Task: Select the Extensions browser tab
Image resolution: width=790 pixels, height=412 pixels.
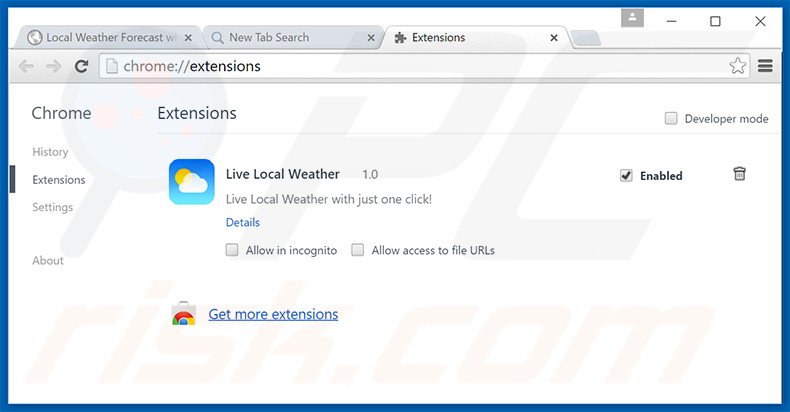Action: pos(476,38)
